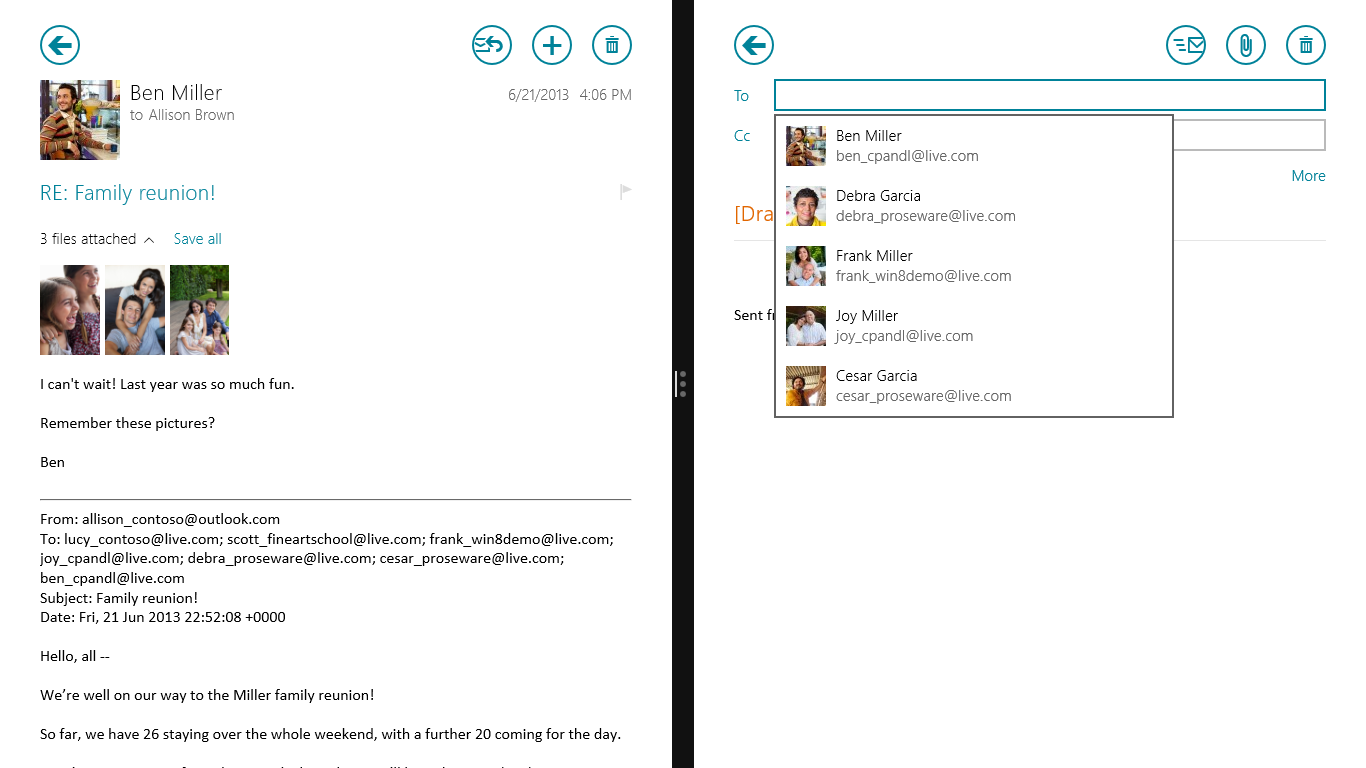Delete Ben Miller's email with the trash icon
The width and height of the screenshot is (1366, 768).
[x=612, y=45]
